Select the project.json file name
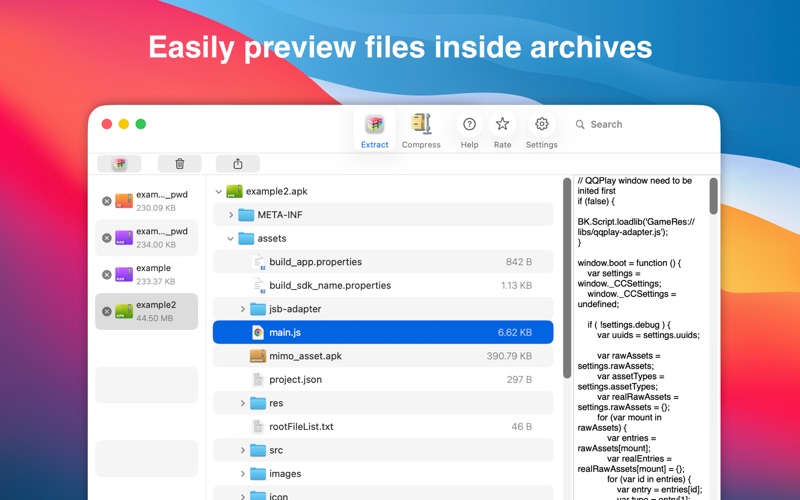Image resolution: width=800 pixels, height=500 pixels. tap(295, 379)
